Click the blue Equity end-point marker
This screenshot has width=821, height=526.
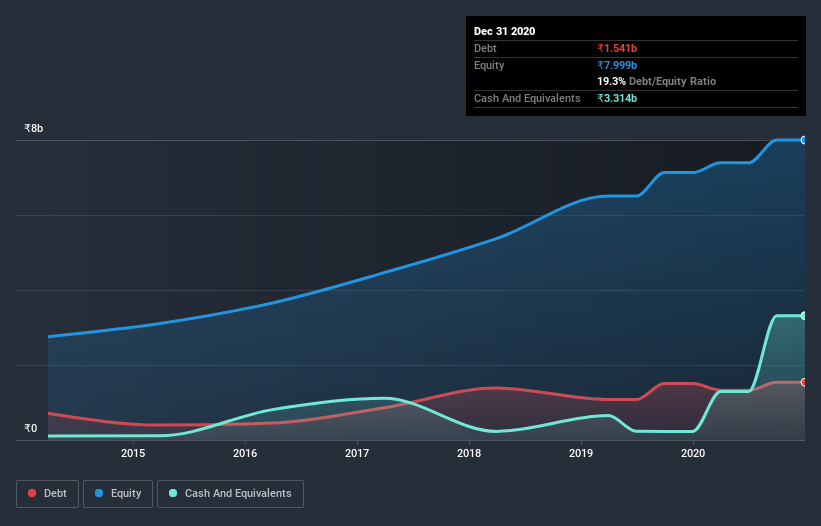(x=804, y=140)
